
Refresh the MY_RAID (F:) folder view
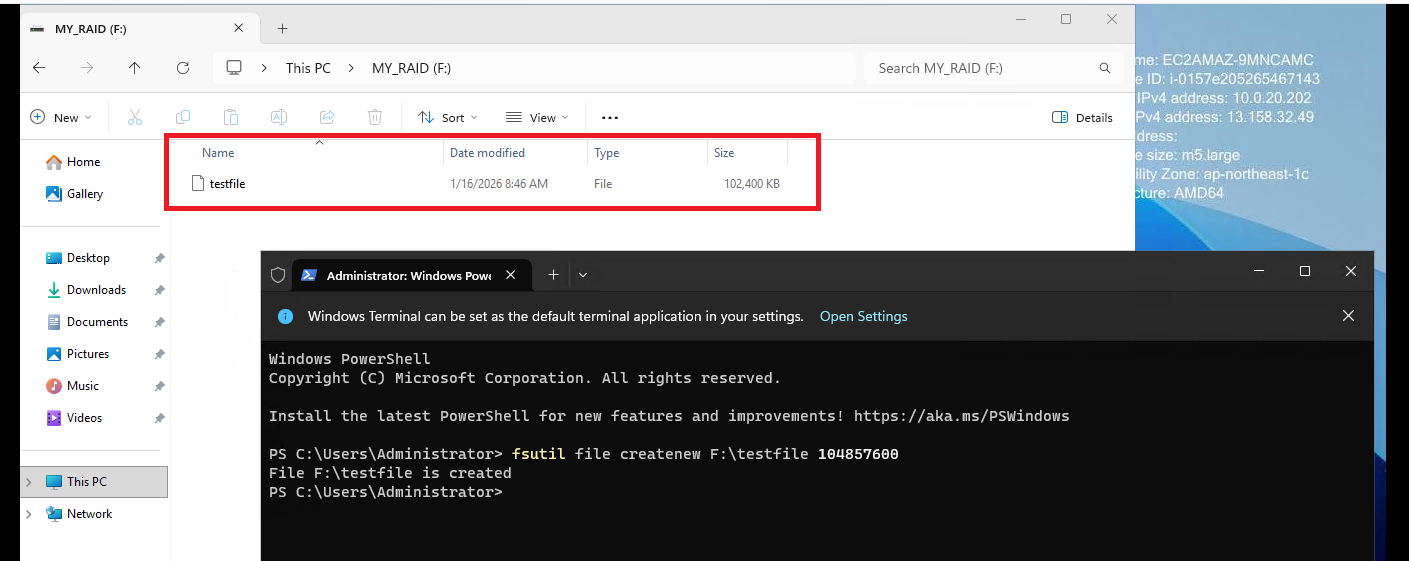click(x=183, y=68)
